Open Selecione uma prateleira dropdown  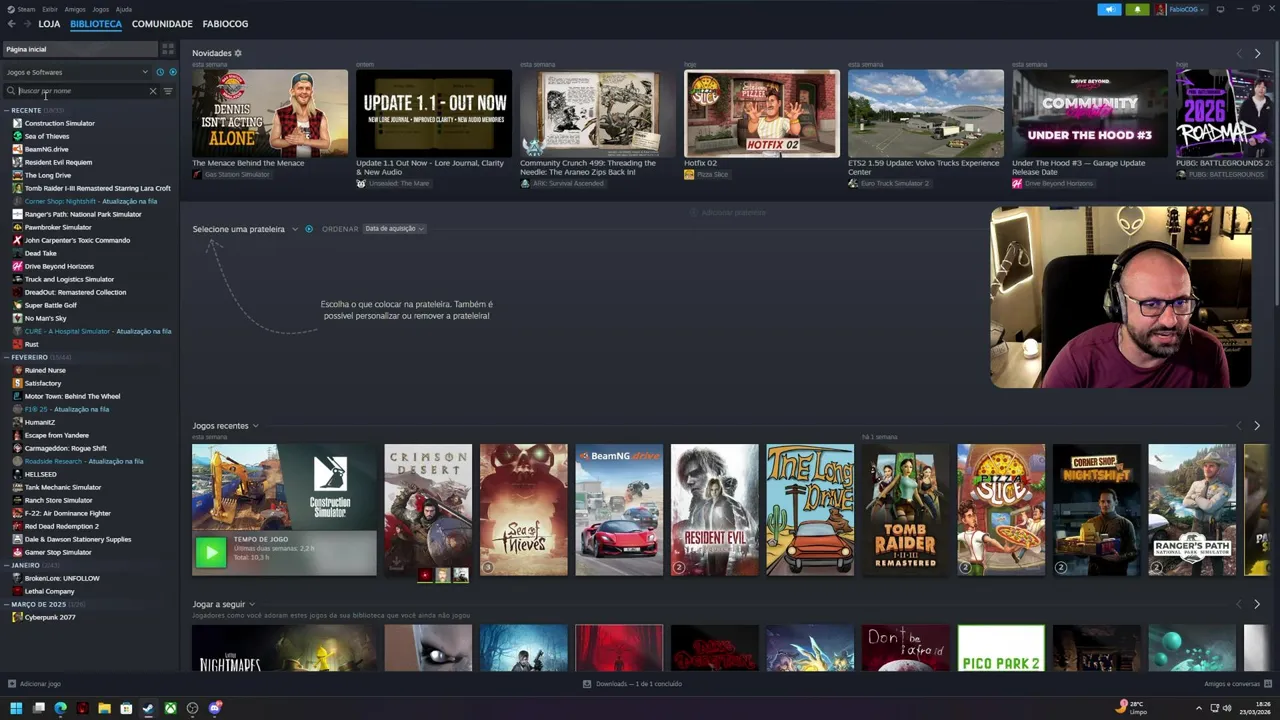(x=245, y=229)
